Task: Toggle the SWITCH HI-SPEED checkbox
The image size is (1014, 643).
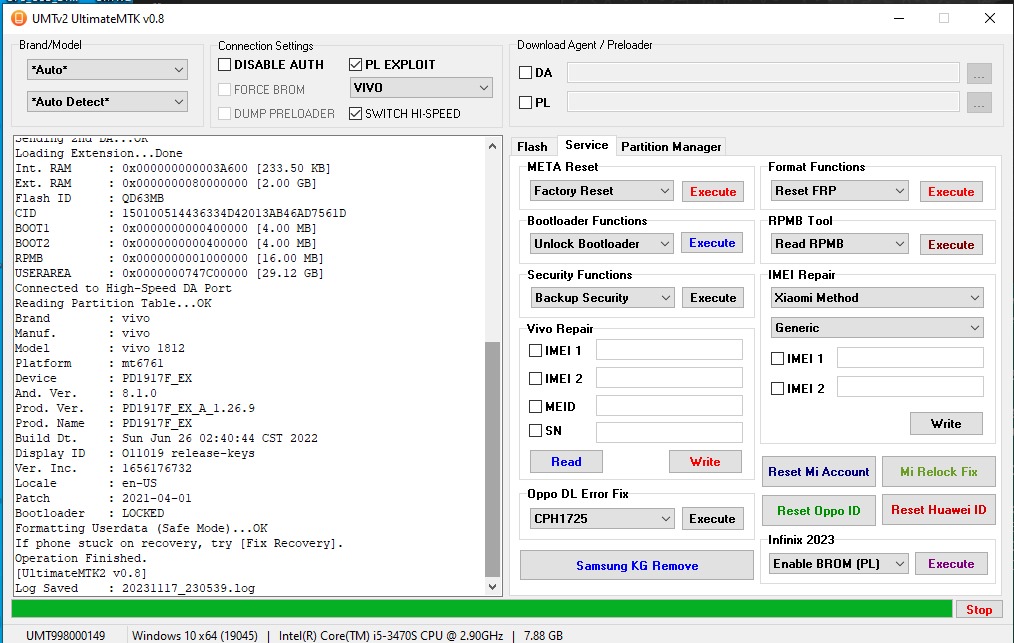Action: point(356,114)
